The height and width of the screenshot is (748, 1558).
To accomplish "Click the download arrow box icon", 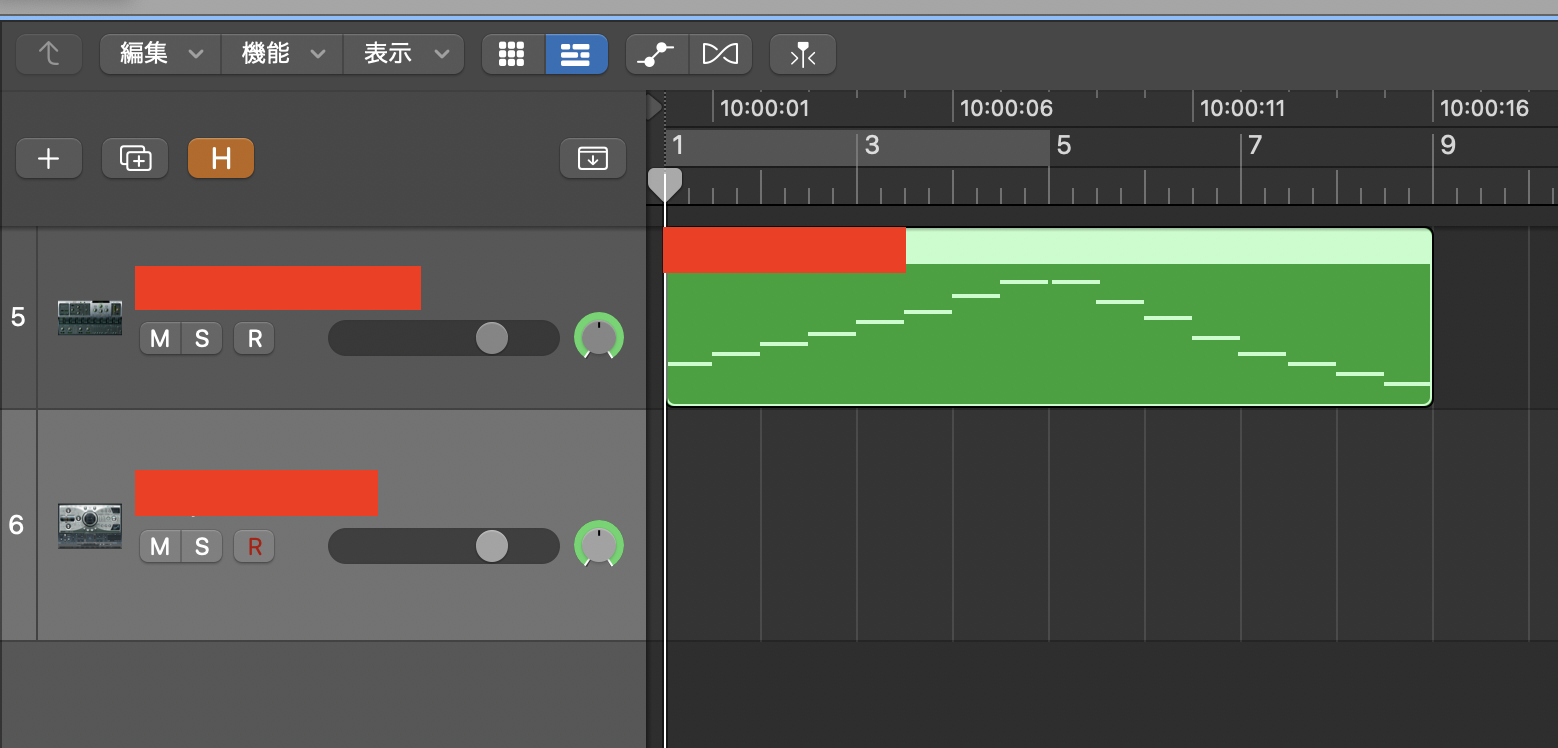I will point(592,158).
